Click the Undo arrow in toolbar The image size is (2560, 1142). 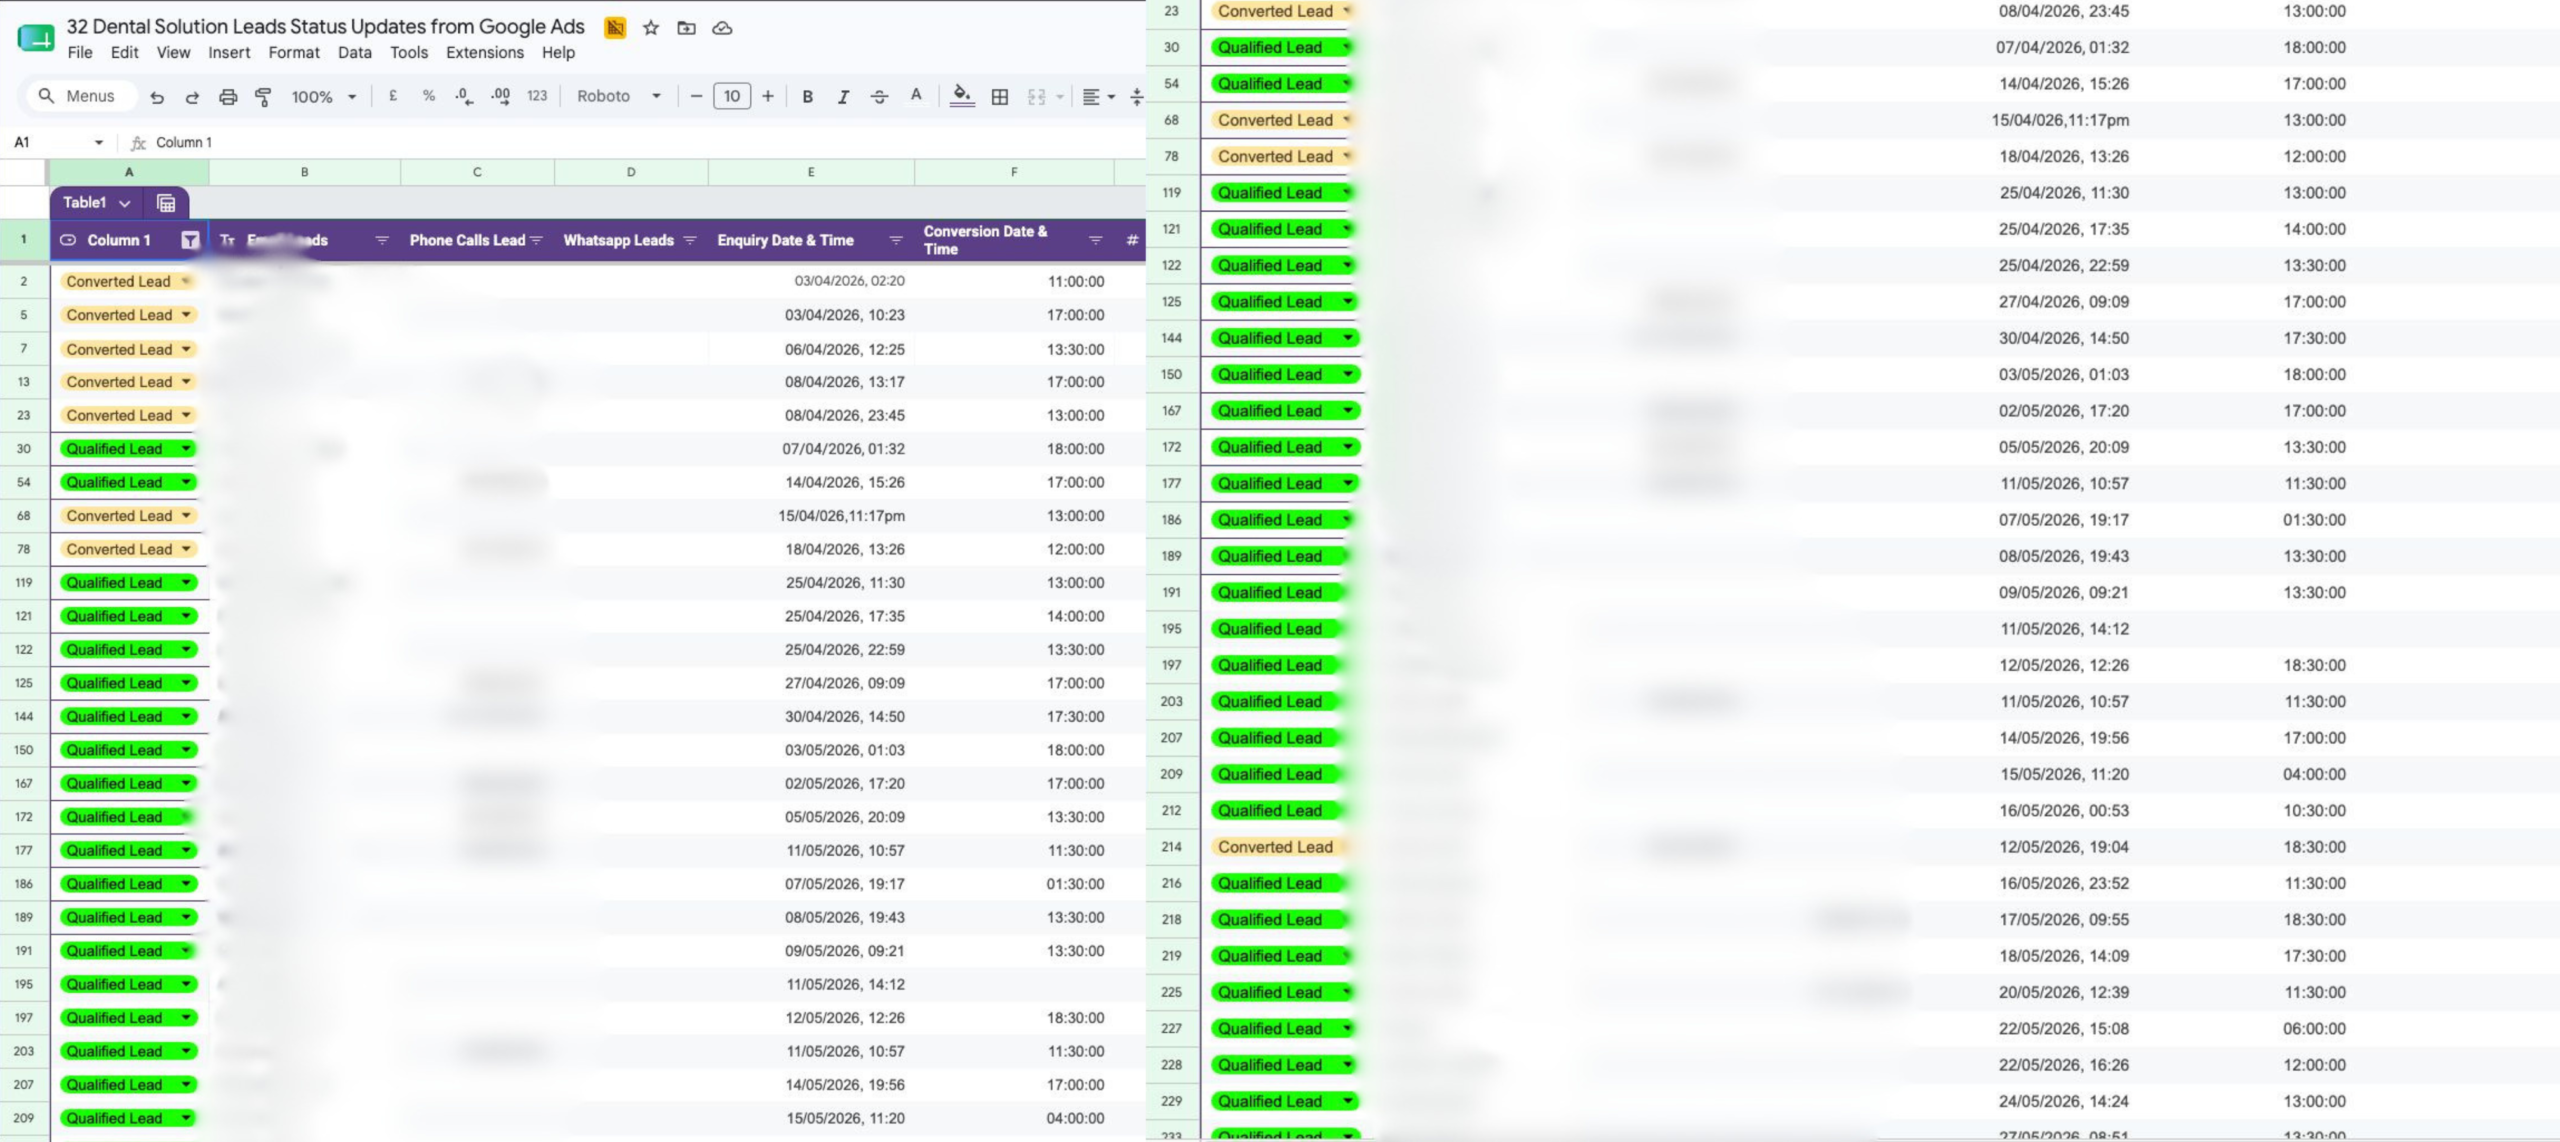pyautogui.click(x=157, y=97)
